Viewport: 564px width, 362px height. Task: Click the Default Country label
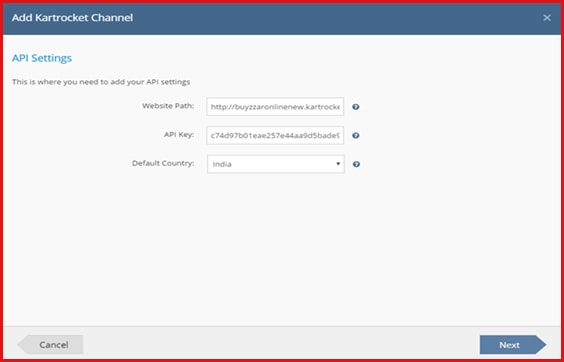pos(163,163)
